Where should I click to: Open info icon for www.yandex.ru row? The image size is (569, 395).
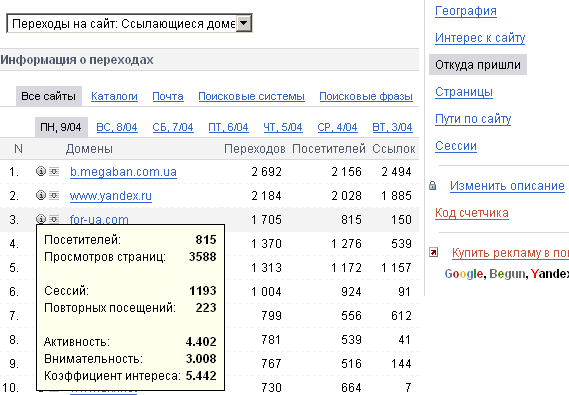pyautogui.click(x=41, y=195)
